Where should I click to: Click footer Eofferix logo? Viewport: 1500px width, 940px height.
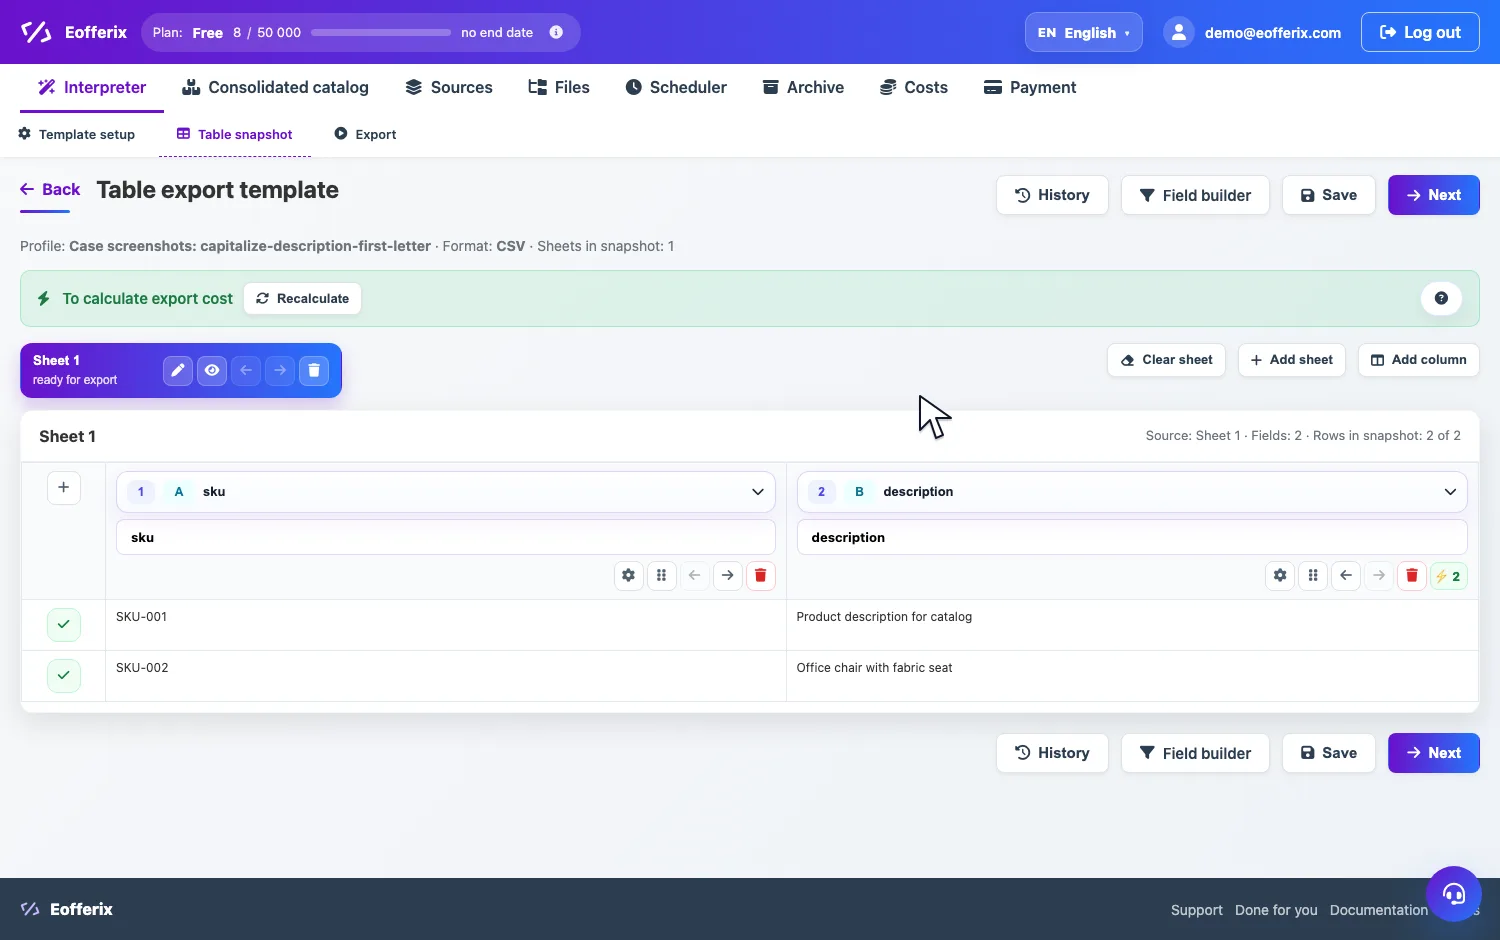tap(67, 909)
